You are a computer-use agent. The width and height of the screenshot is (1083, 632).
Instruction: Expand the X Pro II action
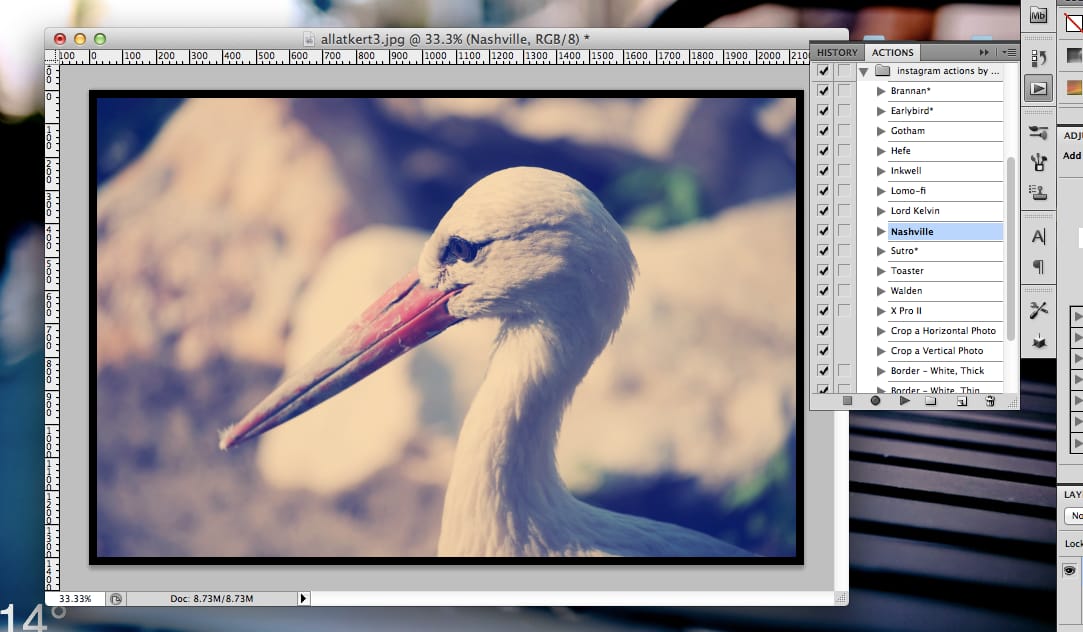(881, 311)
